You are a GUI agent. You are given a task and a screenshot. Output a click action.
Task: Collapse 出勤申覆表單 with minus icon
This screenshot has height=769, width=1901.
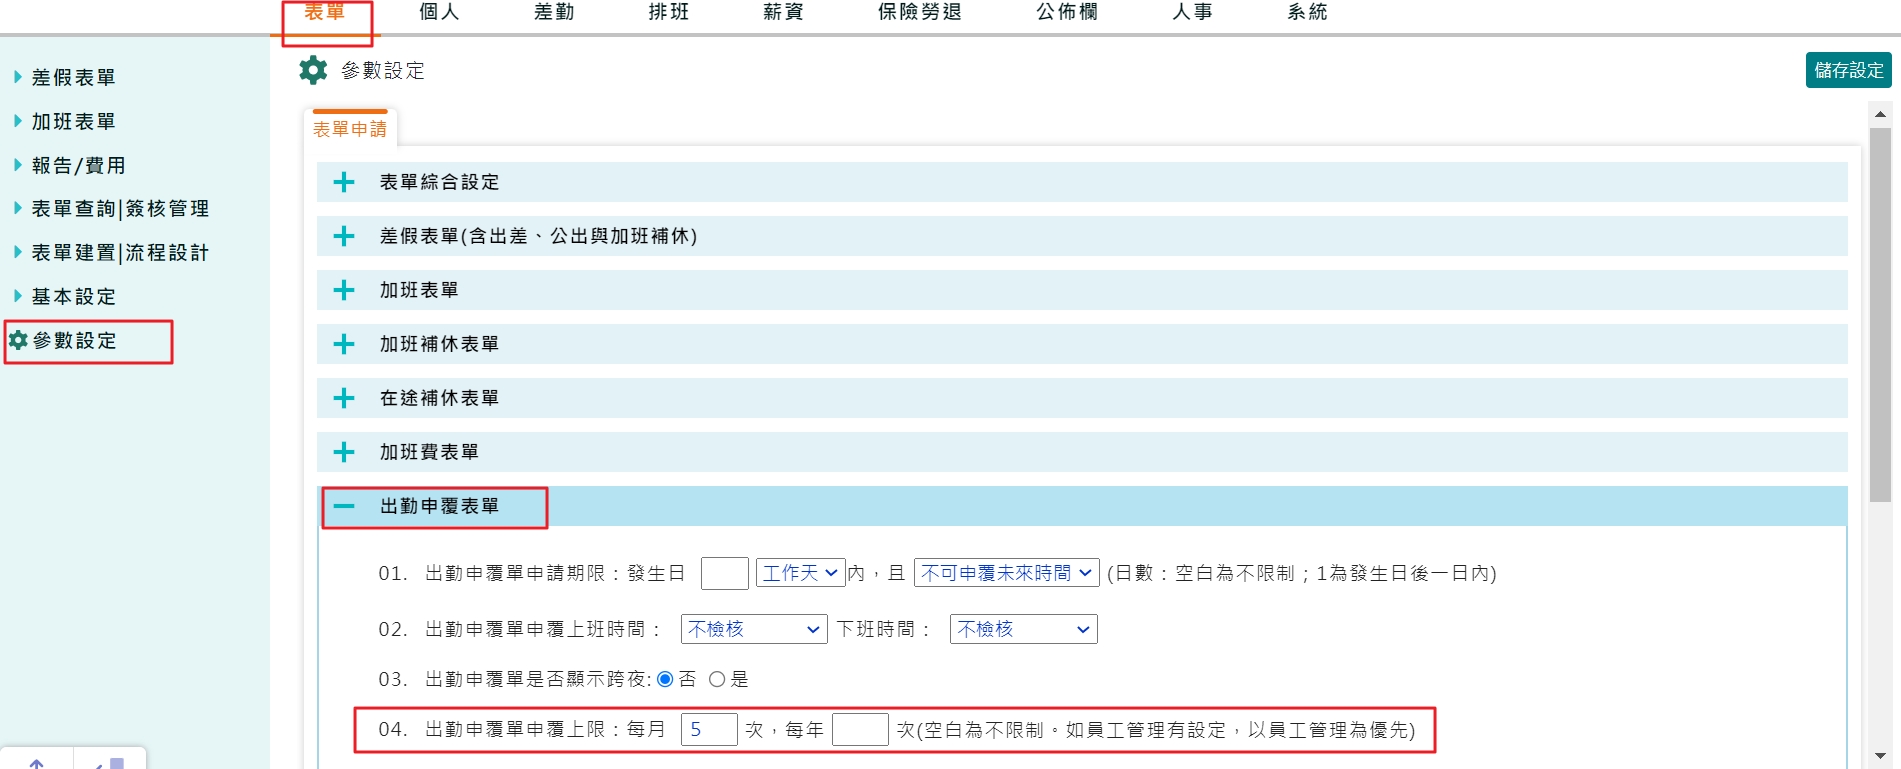[x=344, y=506]
